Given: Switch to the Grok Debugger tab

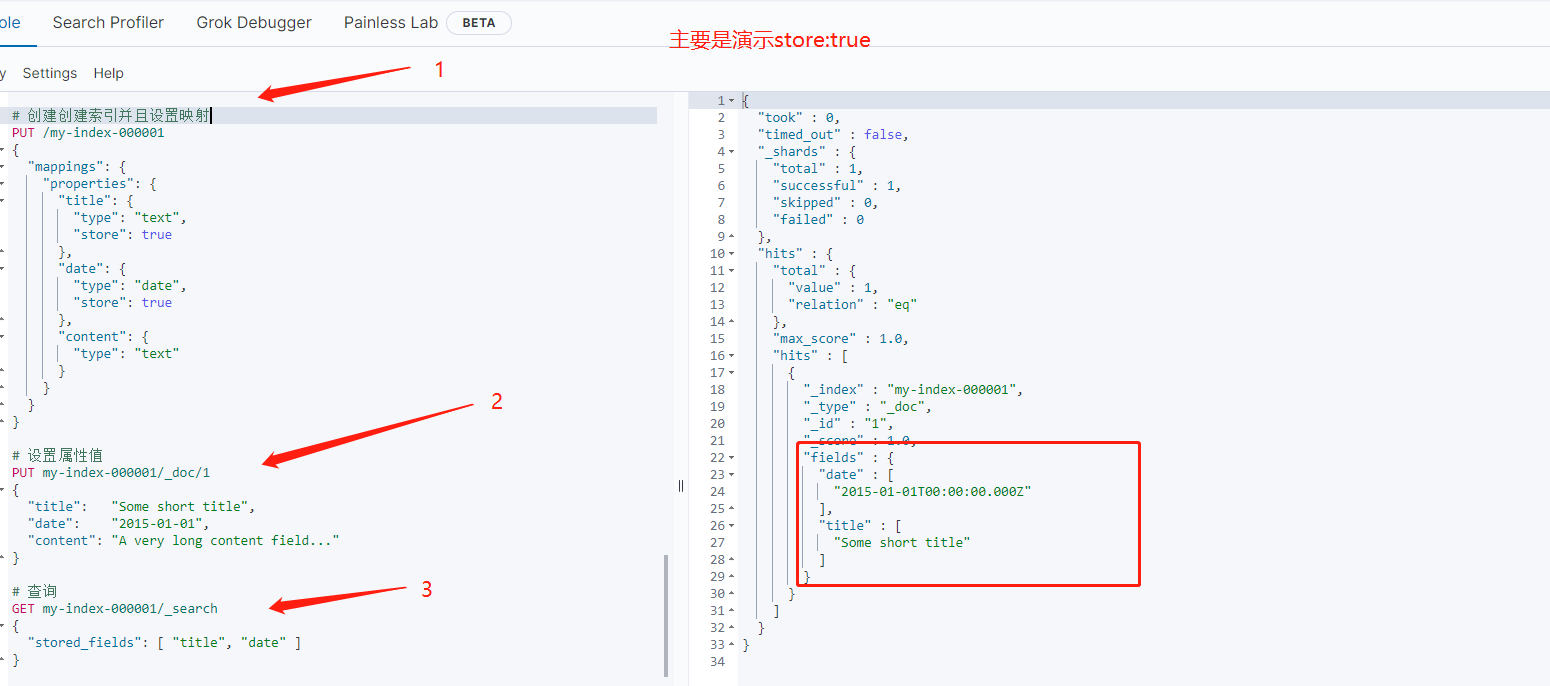Looking at the screenshot, I should [254, 22].
